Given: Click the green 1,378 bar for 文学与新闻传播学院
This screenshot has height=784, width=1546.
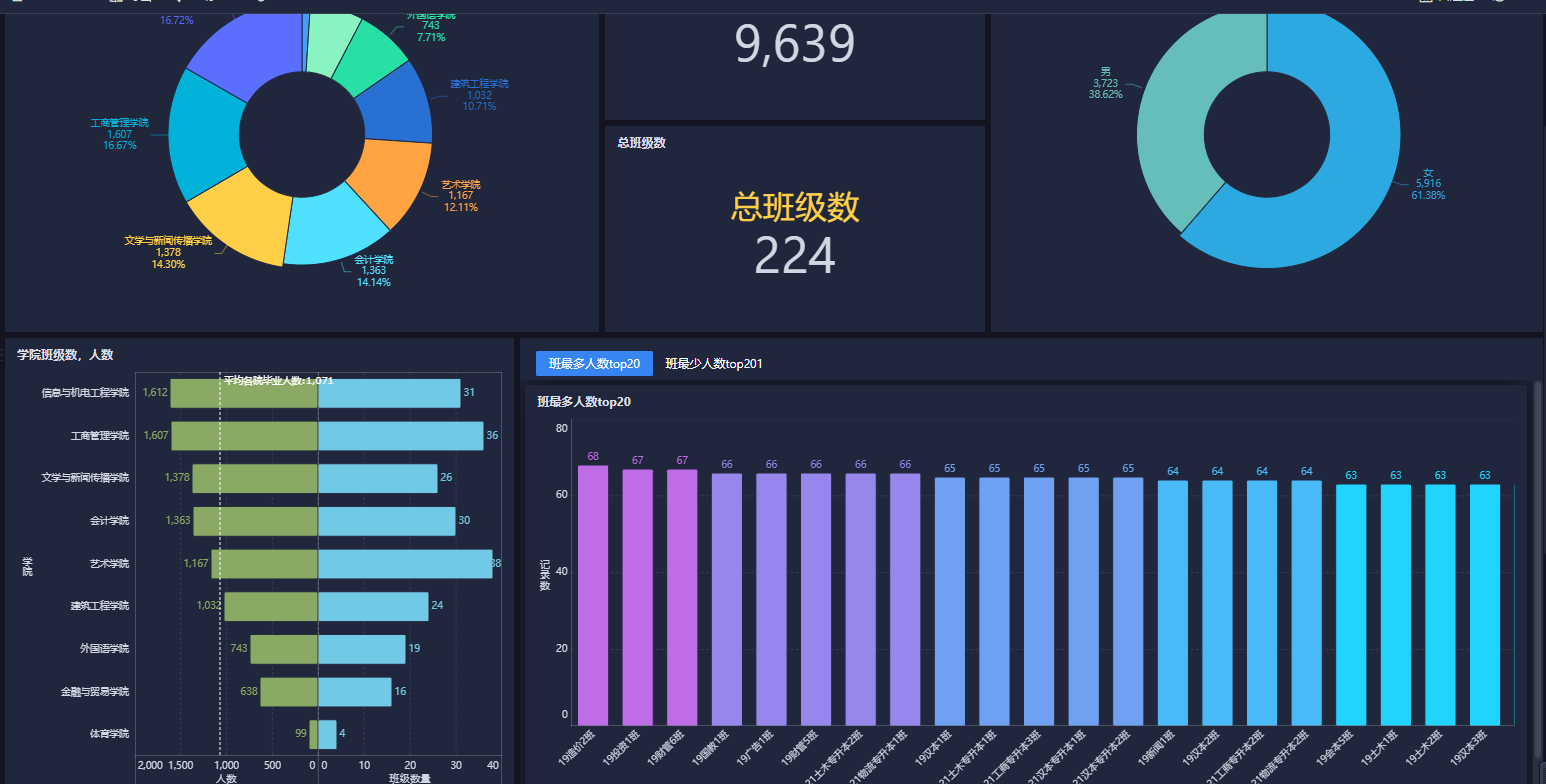Looking at the screenshot, I should pos(255,478).
